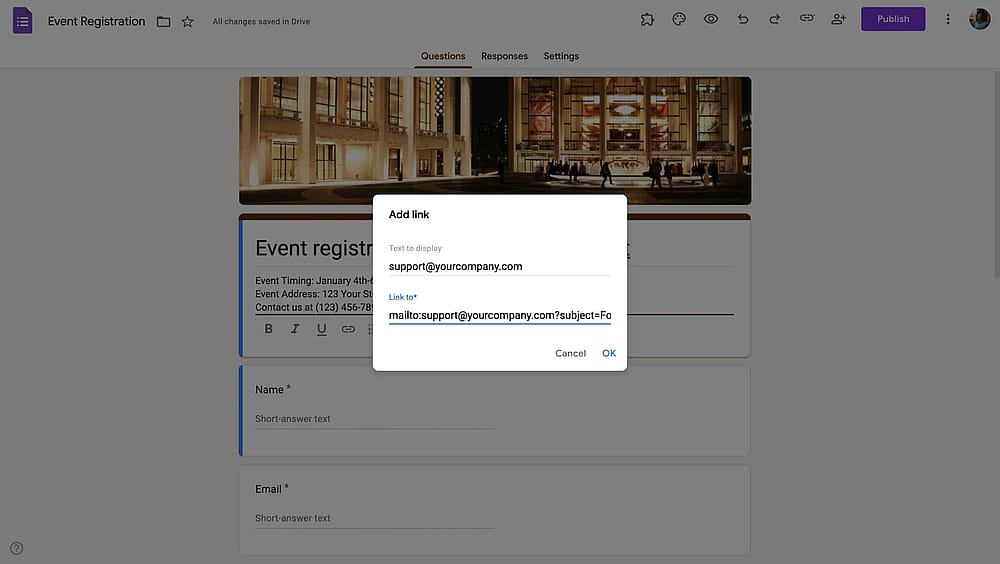
Task: Select the Email question label
Action: [268, 489]
